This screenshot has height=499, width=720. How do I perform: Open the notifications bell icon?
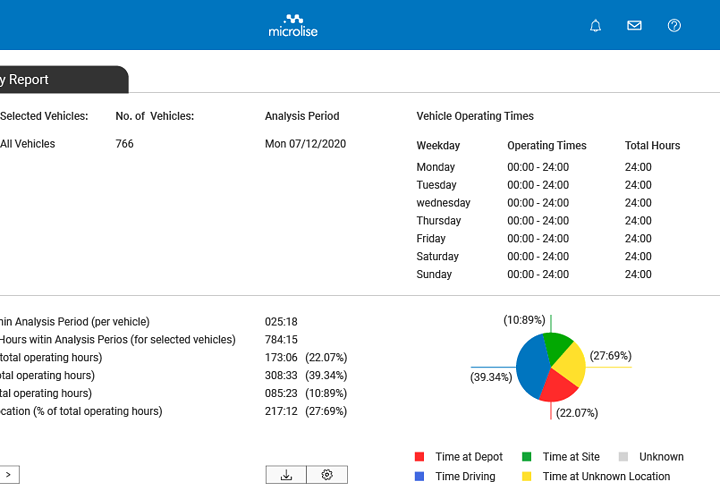(596, 25)
